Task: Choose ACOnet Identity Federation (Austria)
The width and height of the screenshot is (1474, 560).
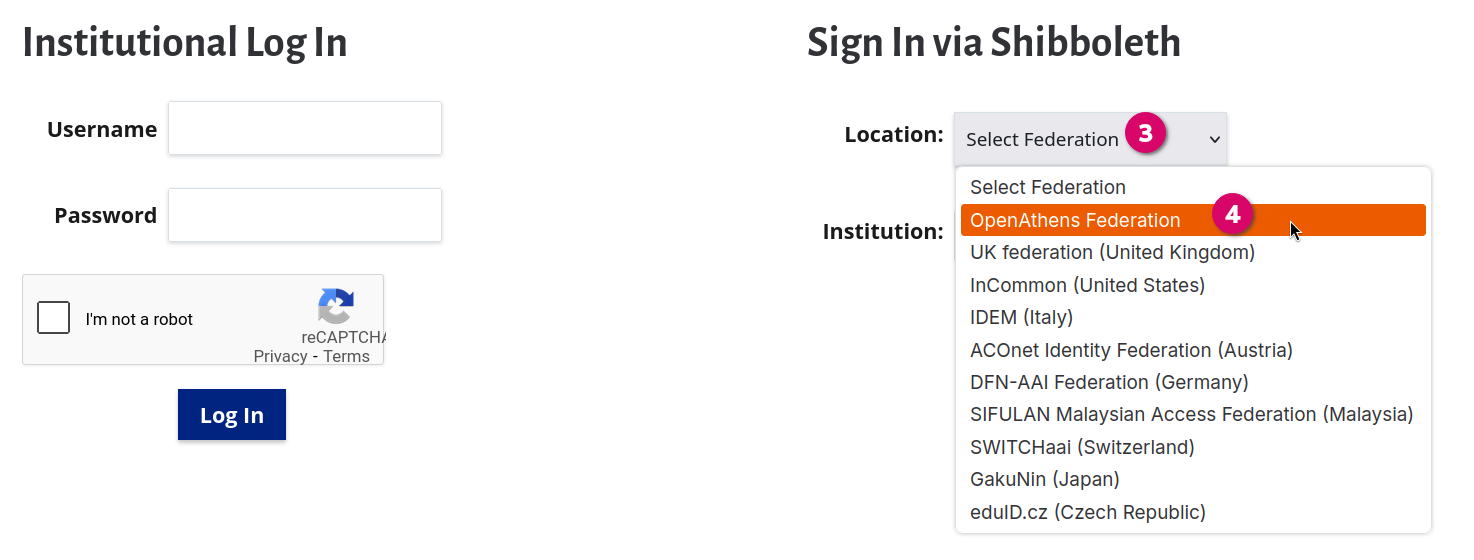Action: 1131,350
